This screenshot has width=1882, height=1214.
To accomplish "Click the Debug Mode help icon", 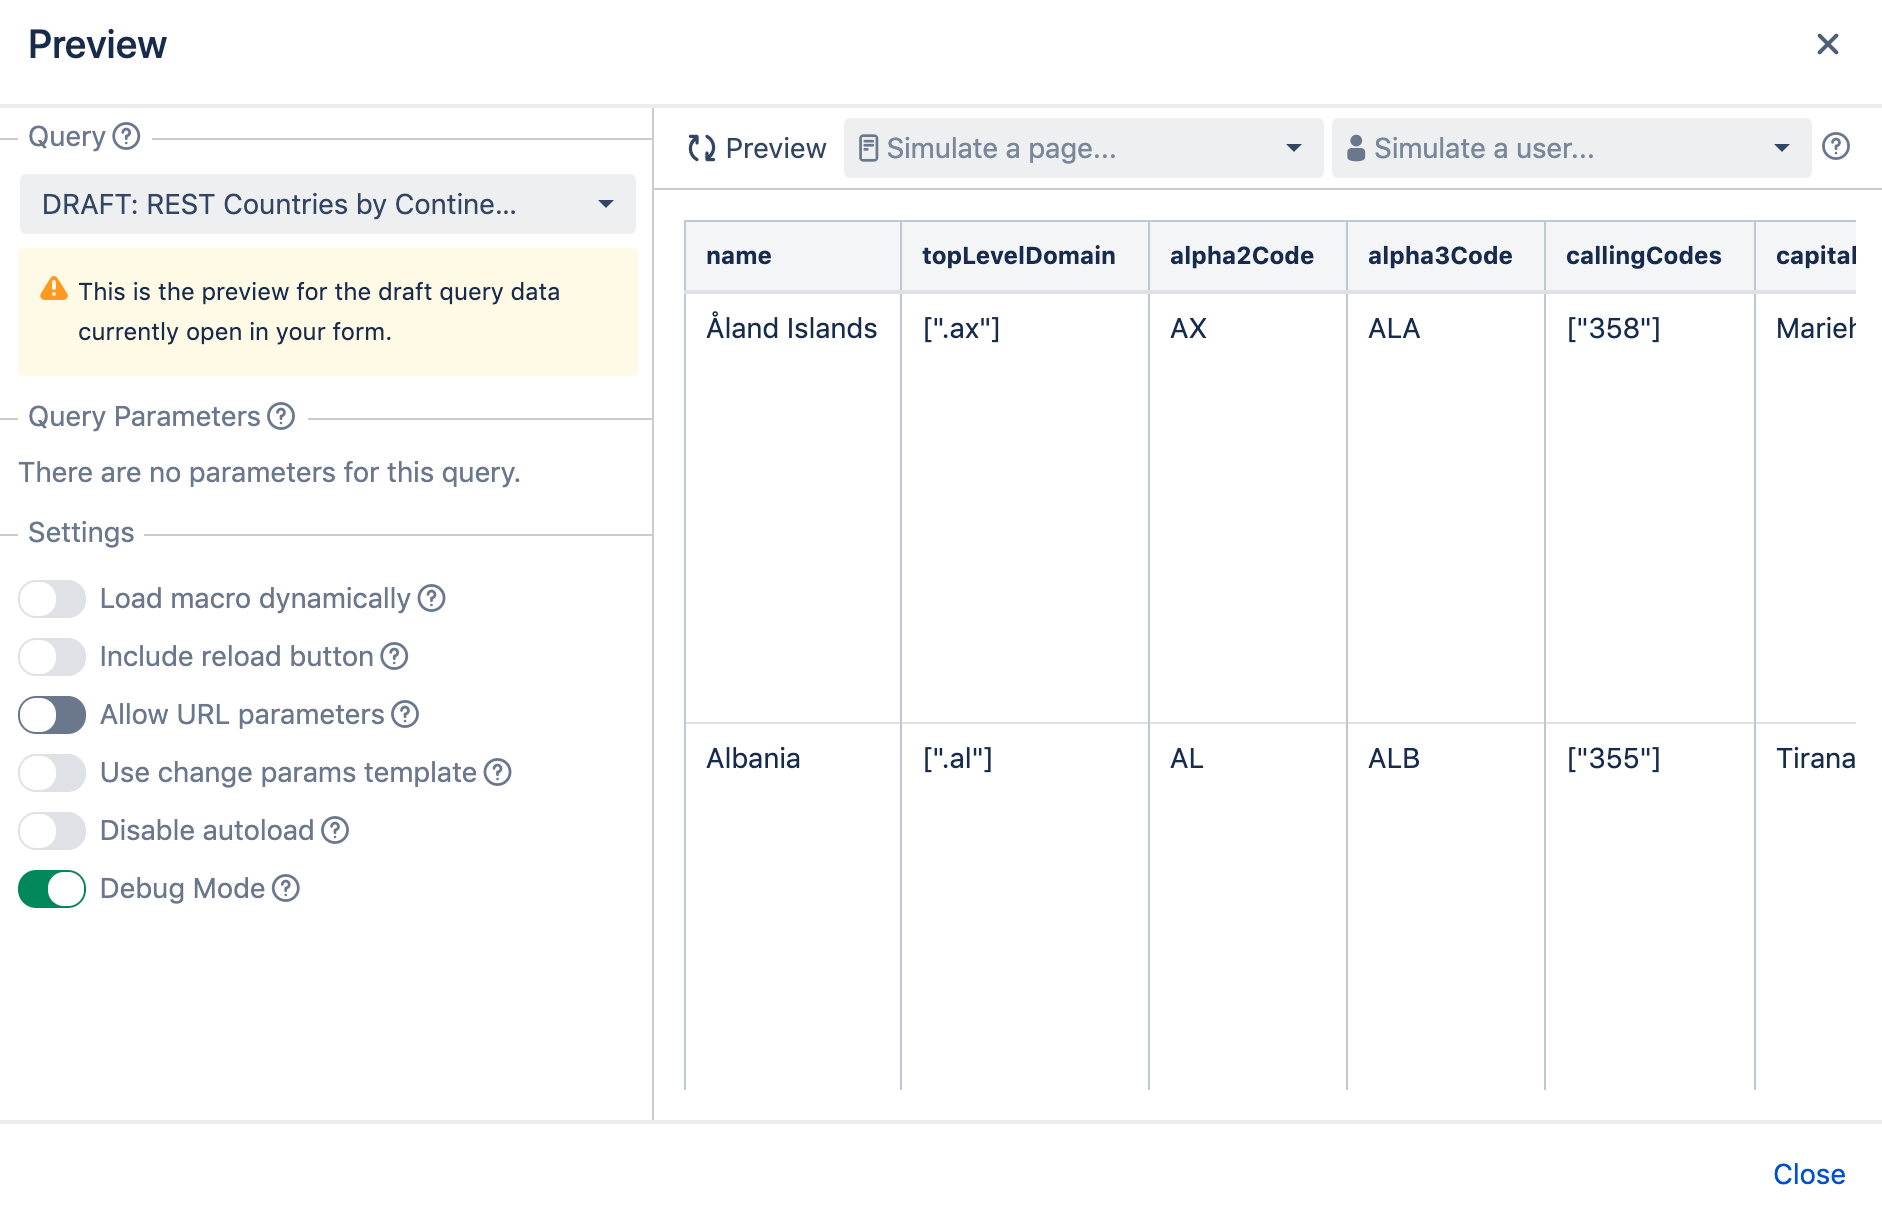I will [286, 888].
